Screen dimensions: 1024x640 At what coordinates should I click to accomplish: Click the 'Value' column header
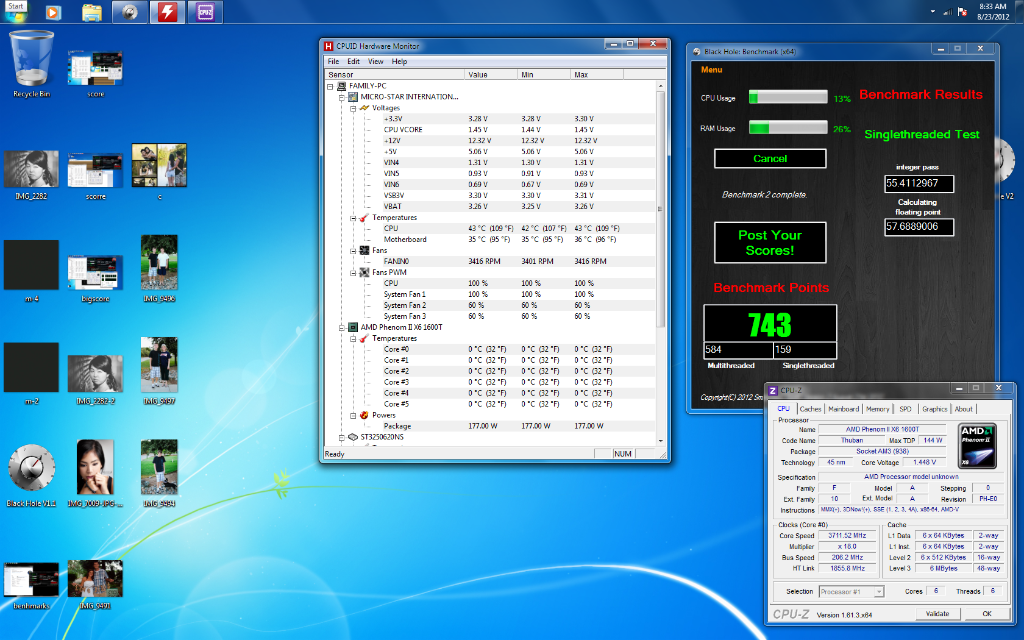(x=491, y=74)
